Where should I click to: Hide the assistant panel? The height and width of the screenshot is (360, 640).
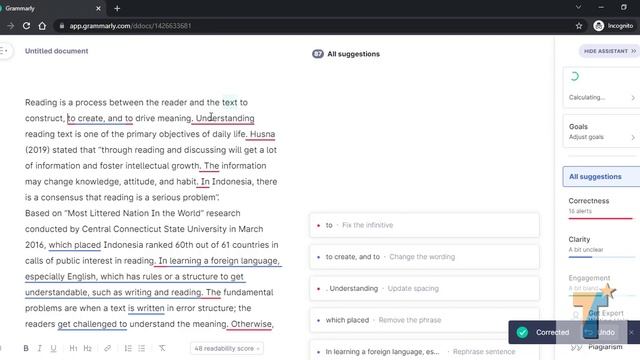[609, 51]
